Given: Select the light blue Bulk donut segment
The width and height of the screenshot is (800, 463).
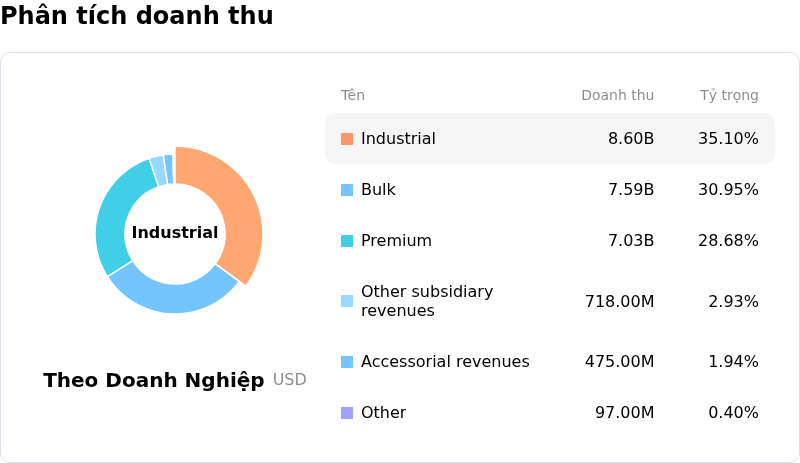Looking at the screenshot, I should point(173,294).
